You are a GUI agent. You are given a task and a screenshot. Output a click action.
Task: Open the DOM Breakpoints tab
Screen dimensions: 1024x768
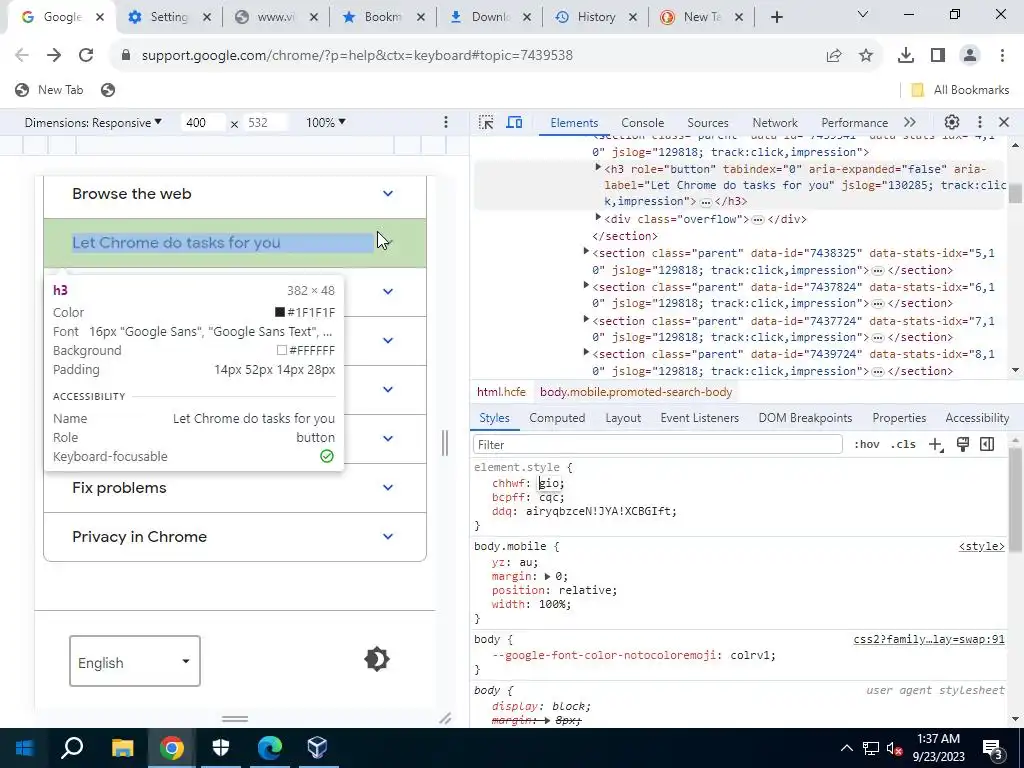805,418
